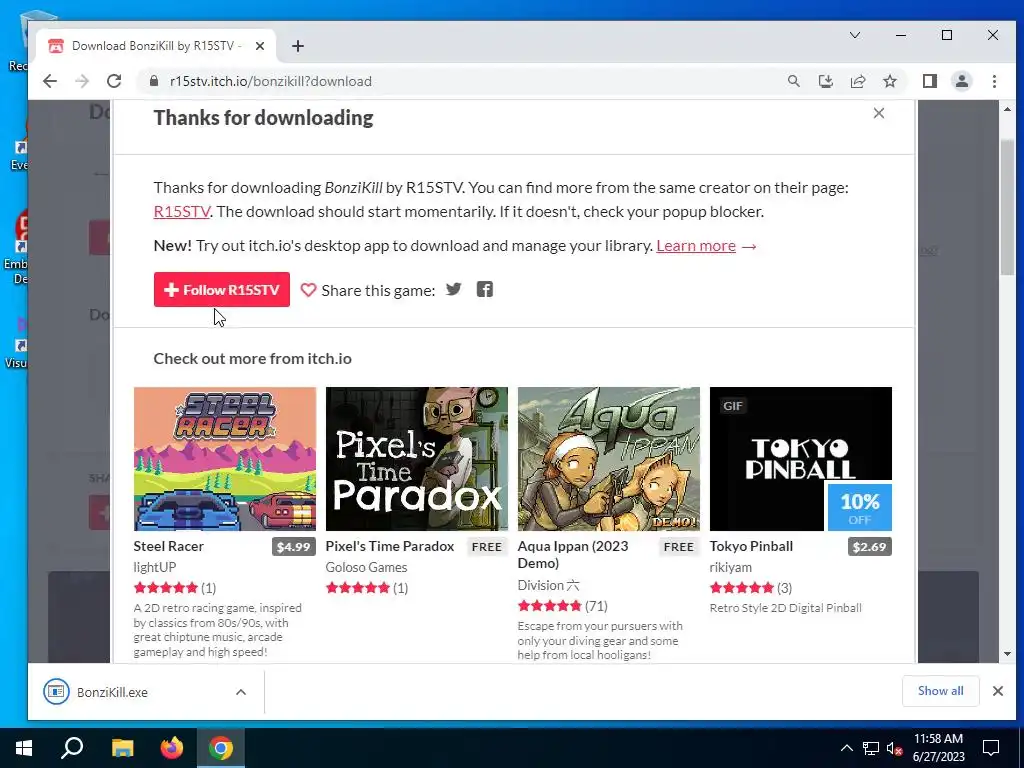Image resolution: width=1024 pixels, height=768 pixels.
Task: Open the Tokyo Pinball thumbnail
Action: [x=801, y=458]
